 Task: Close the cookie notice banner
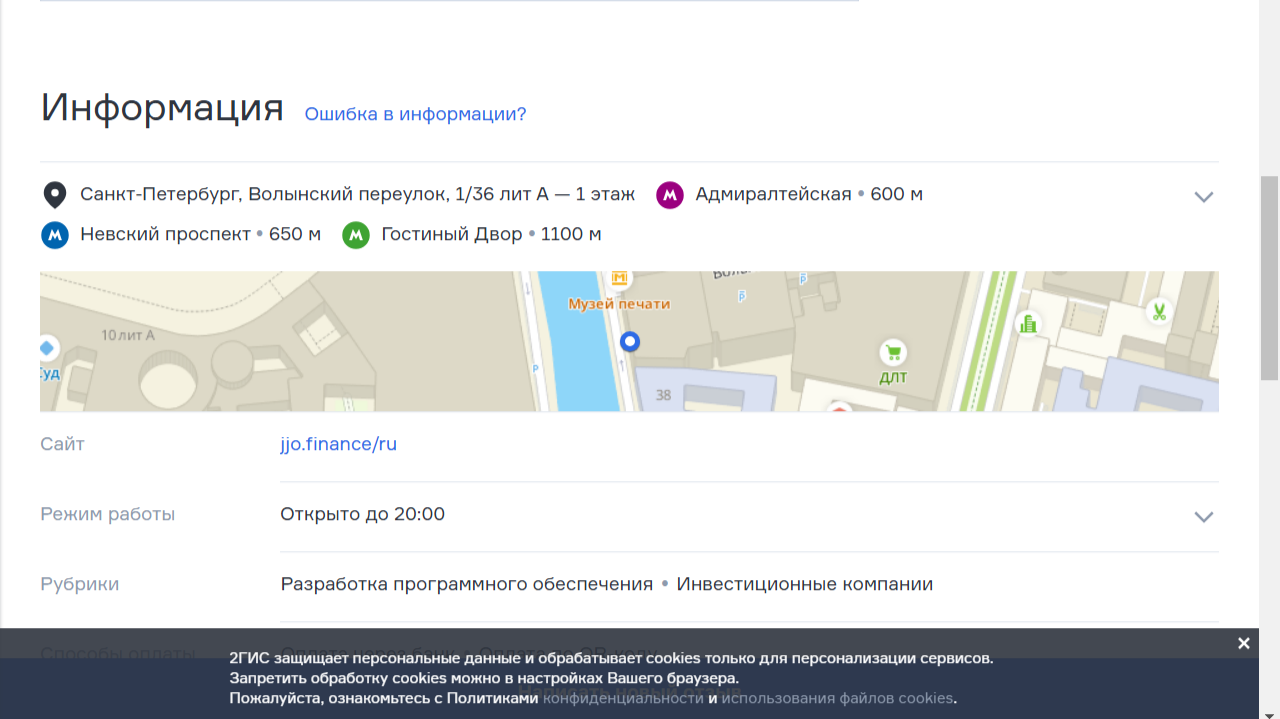click(1243, 643)
